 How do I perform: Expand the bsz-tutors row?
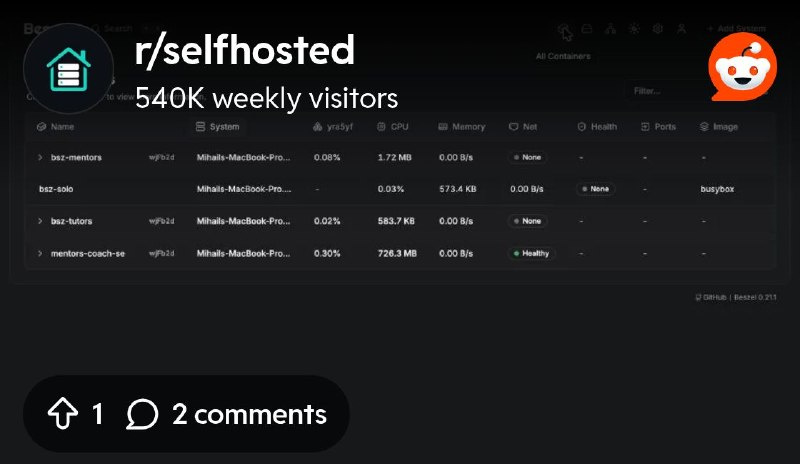[40, 221]
